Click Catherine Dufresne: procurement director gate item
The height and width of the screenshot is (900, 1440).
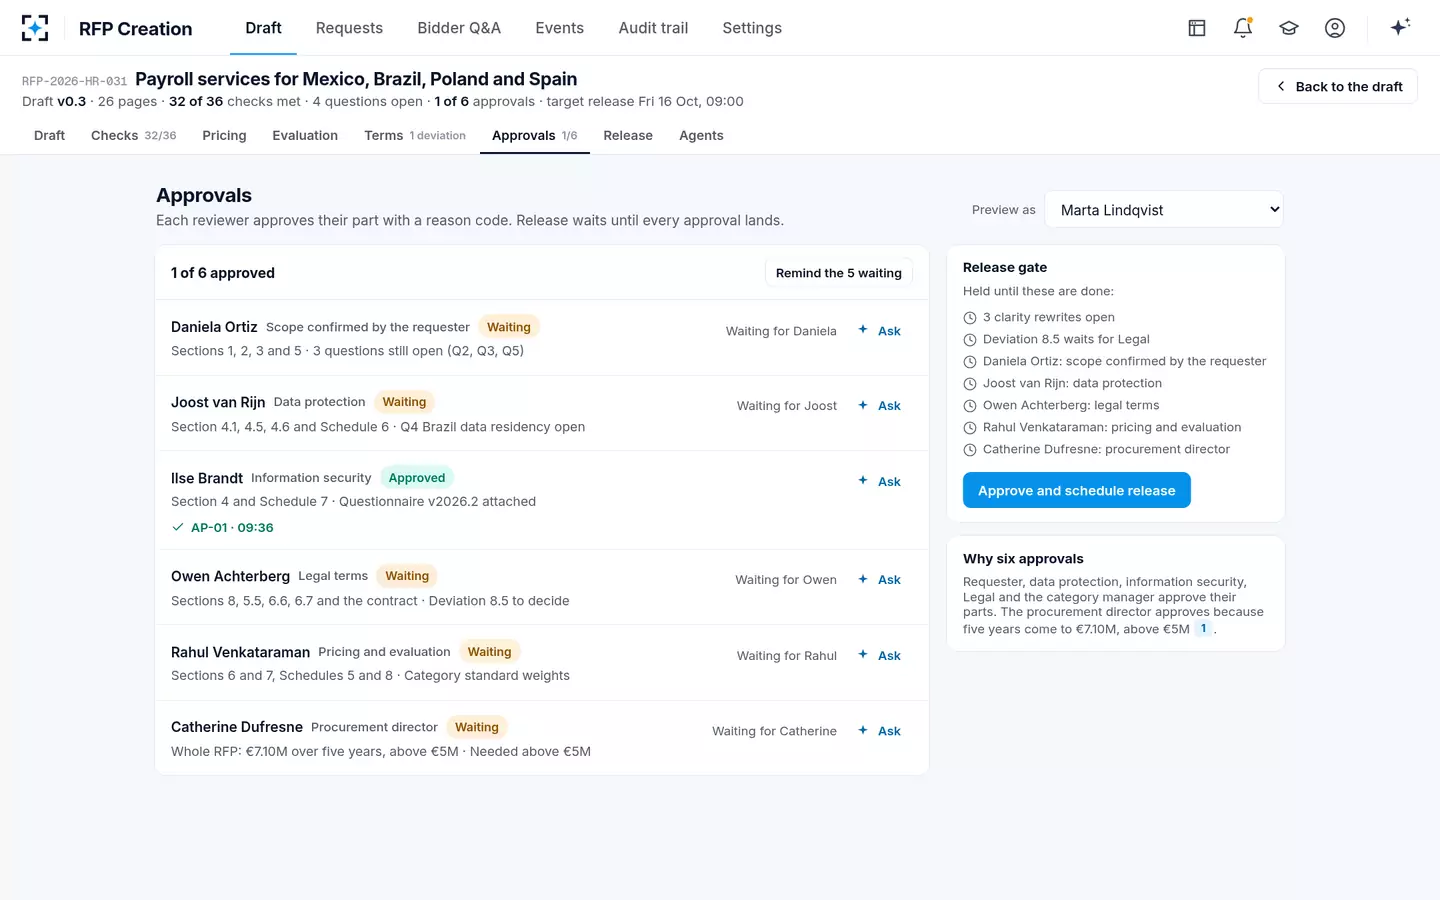[x=1106, y=449]
